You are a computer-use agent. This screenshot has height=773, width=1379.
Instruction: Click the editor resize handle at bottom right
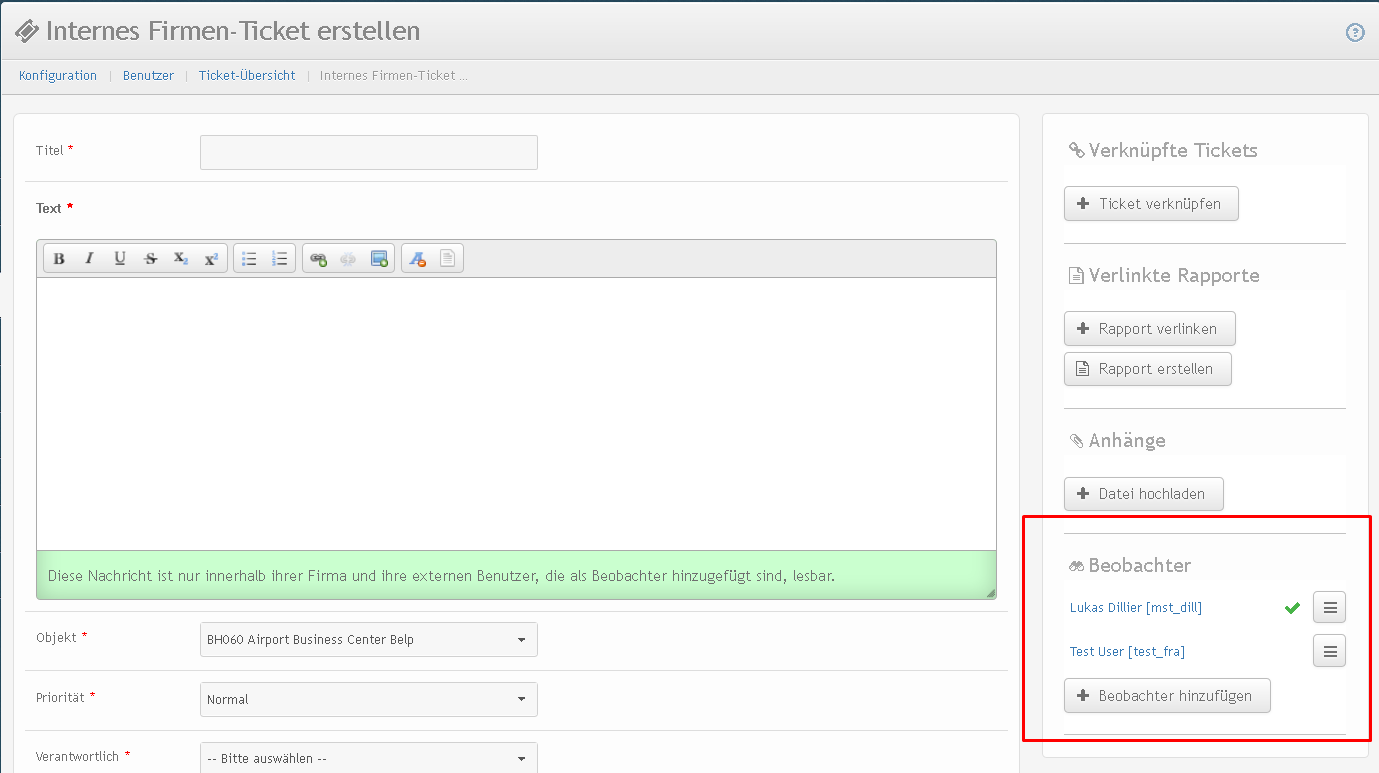click(x=990, y=593)
